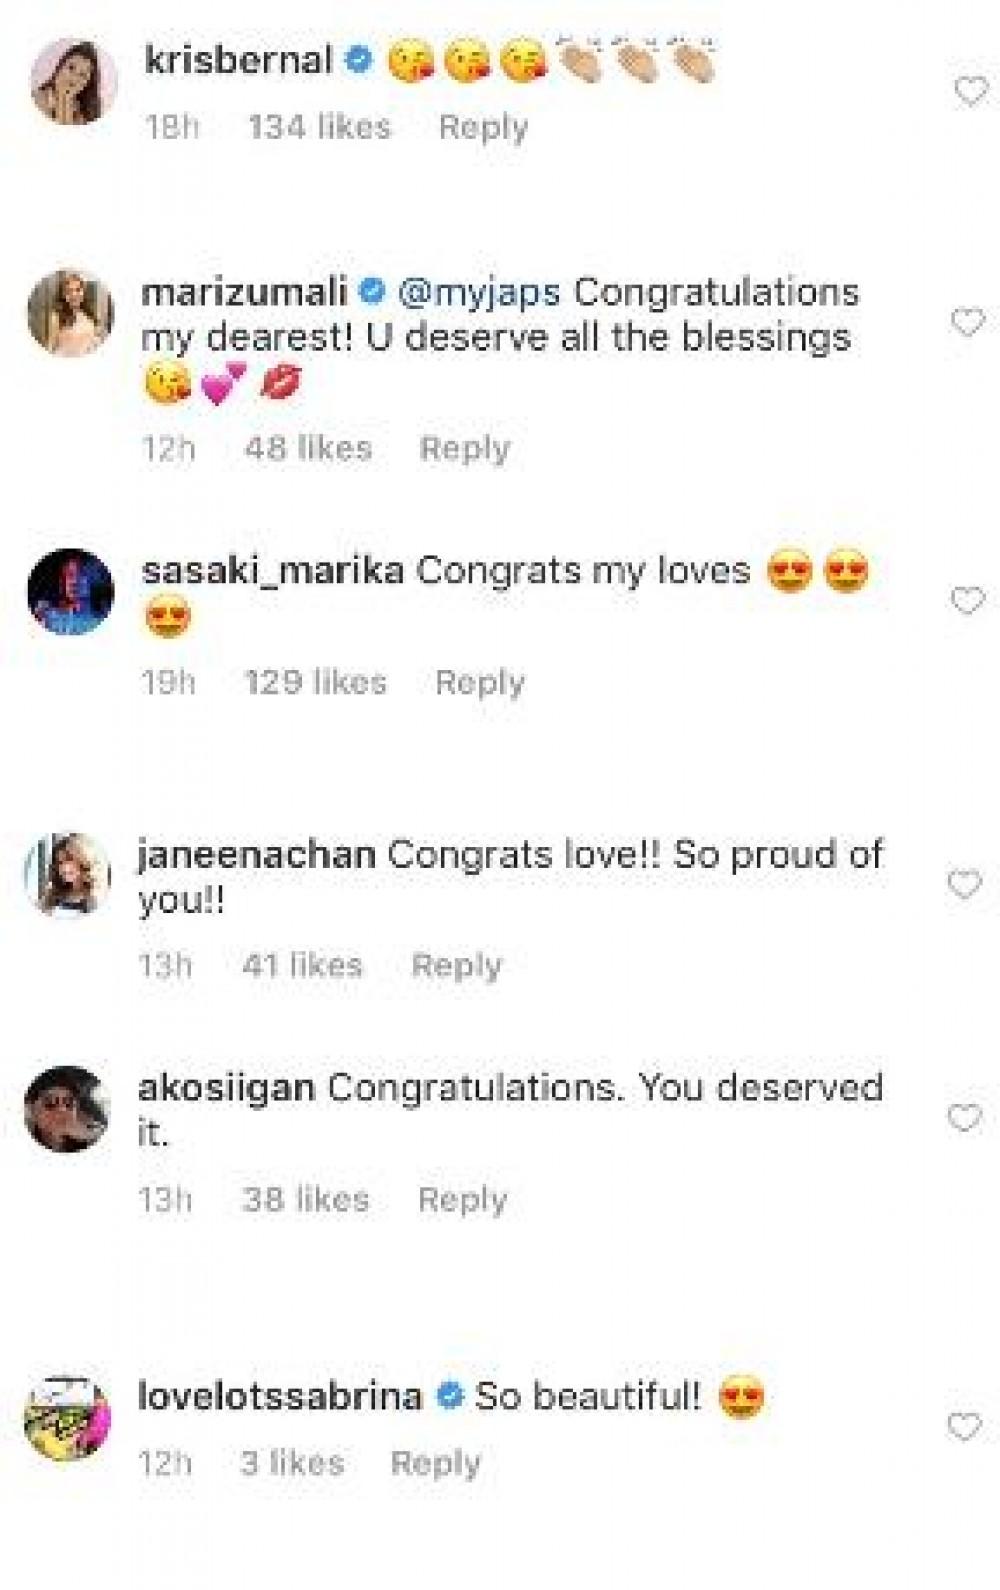
Task: Show the 129 likes on sasaki_marika's comment
Action: coord(315,682)
